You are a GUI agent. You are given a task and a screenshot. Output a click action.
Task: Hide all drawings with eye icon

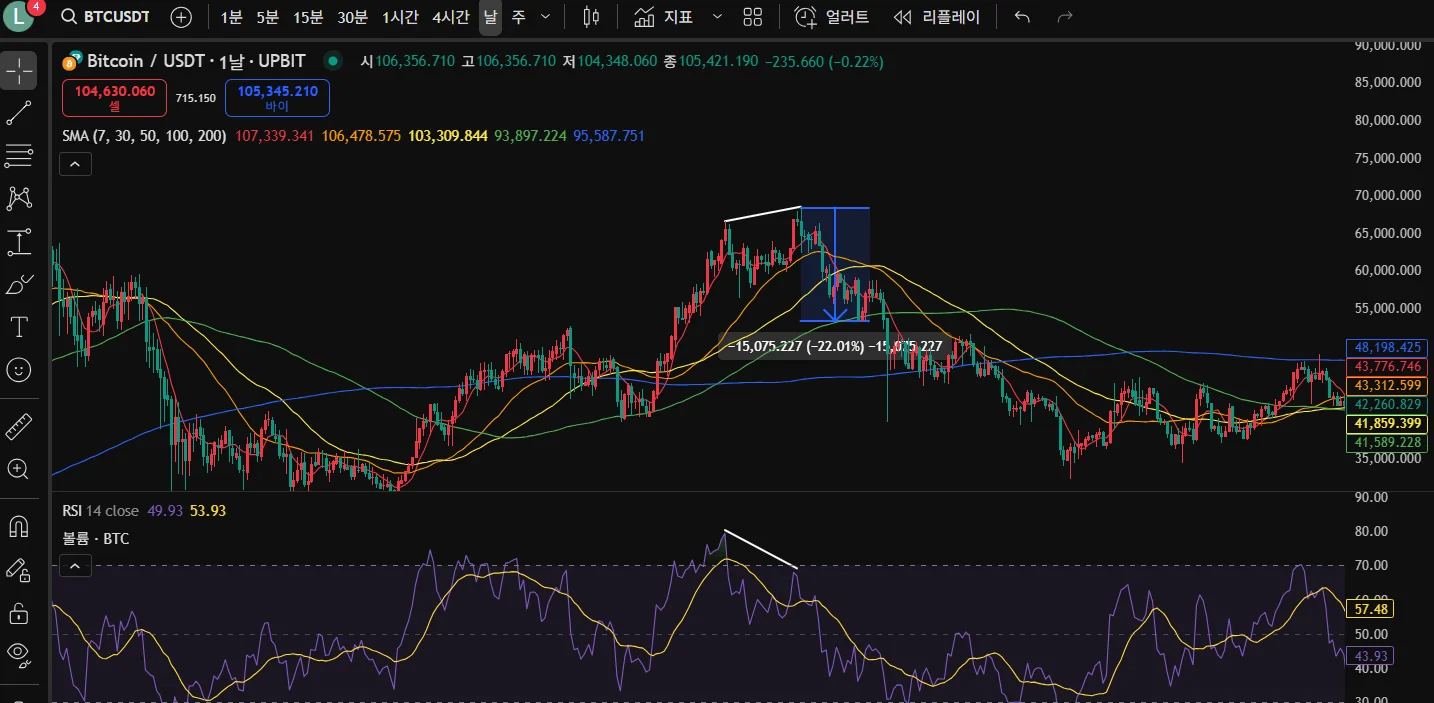pos(19,654)
